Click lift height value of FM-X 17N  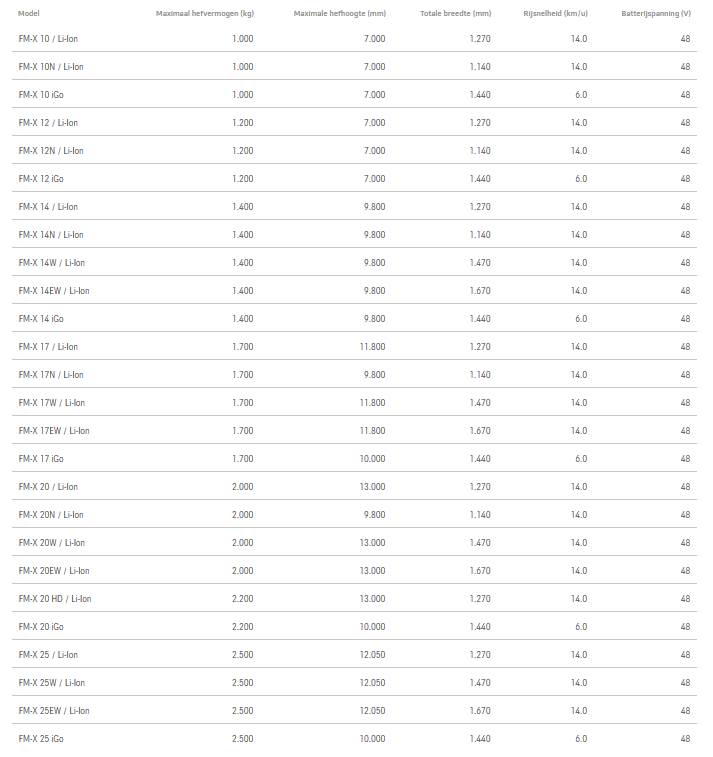tap(374, 375)
